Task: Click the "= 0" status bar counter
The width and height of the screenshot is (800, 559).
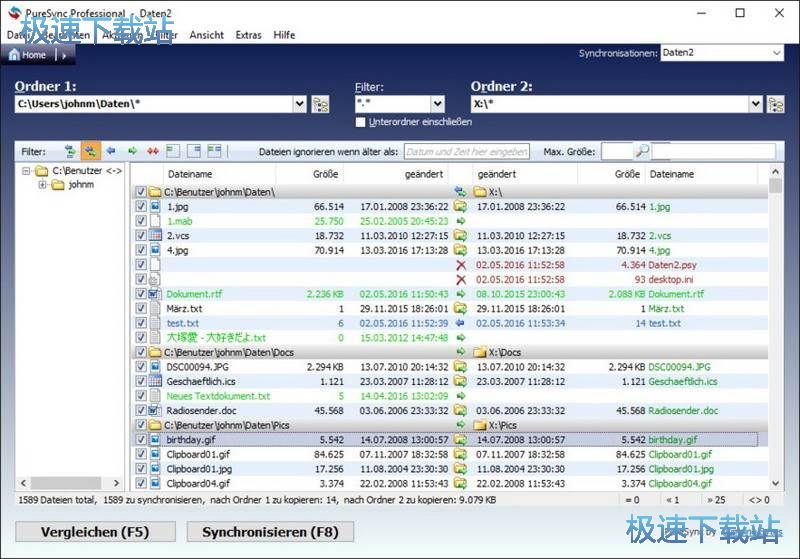Action: click(x=632, y=500)
